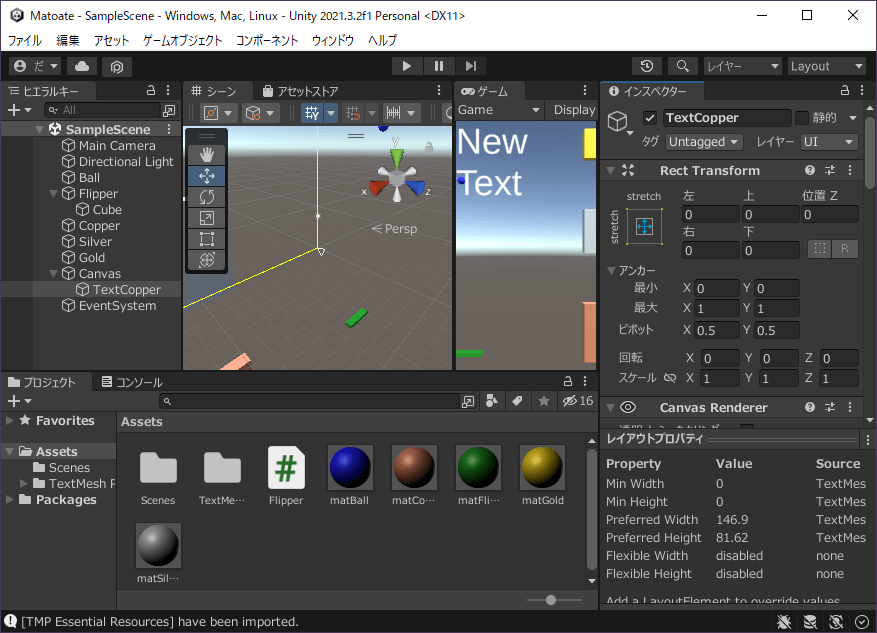Click the Pause button
This screenshot has height=633, width=877.
click(x=438, y=66)
